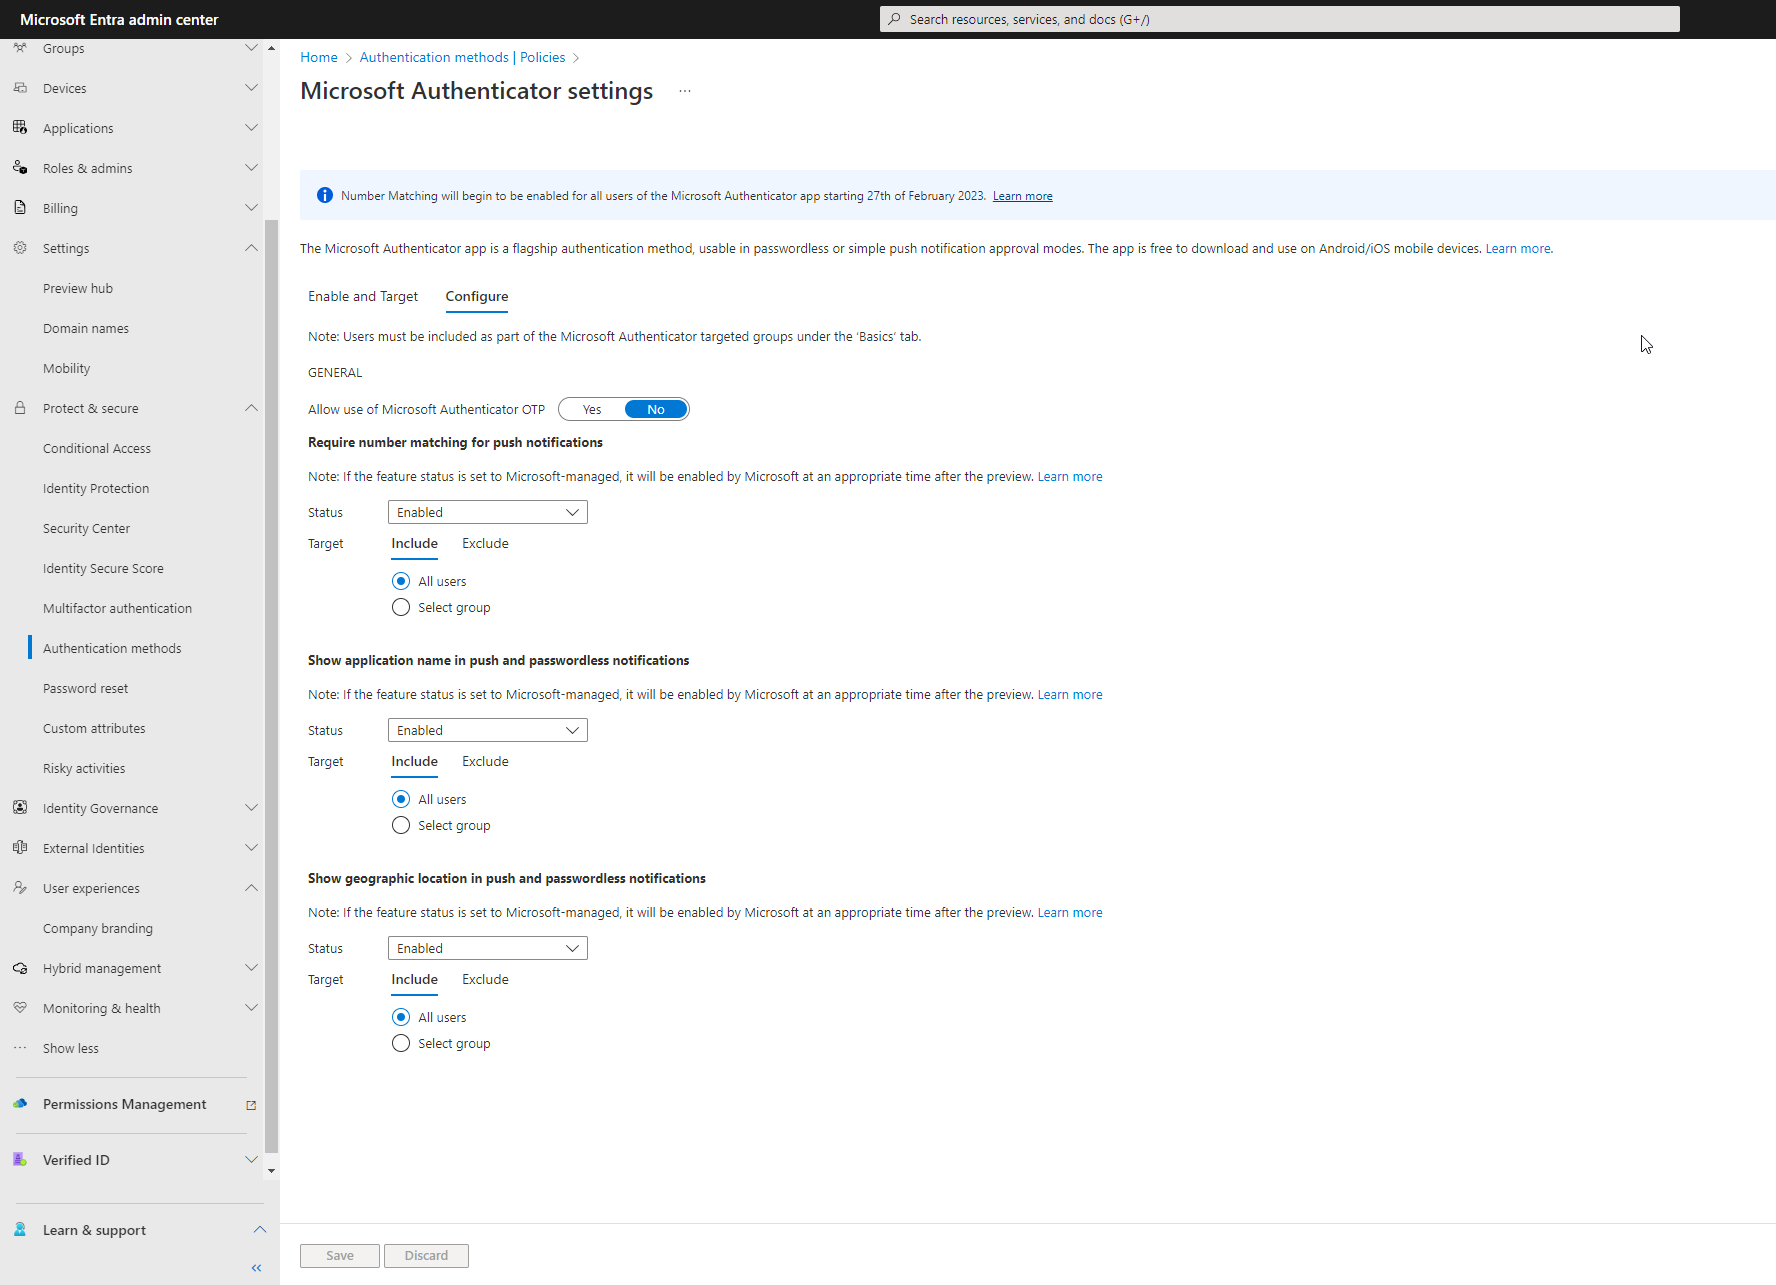The width and height of the screenshot is (1776, 1285).
Task: Open number matching Status dropdown
Action: pos(487,512)
